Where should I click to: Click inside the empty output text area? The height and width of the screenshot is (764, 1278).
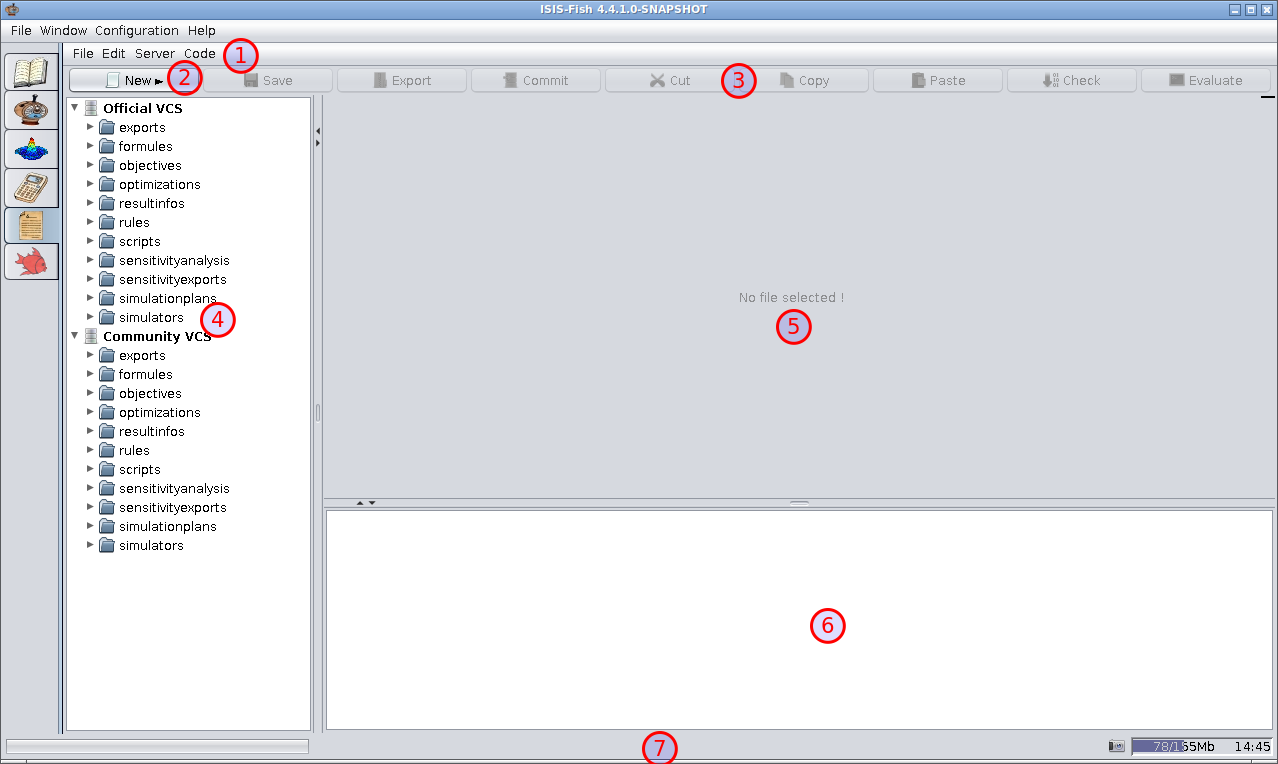pos(799,620)
